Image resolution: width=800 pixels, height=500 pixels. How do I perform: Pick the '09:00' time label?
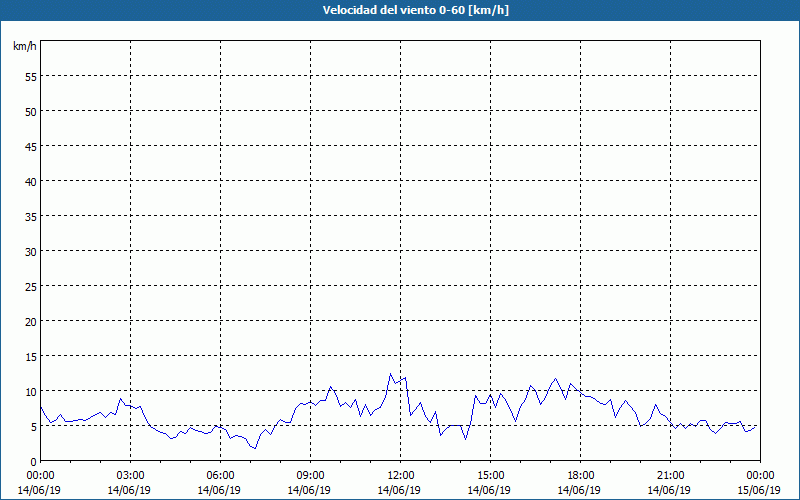(310, 476)
